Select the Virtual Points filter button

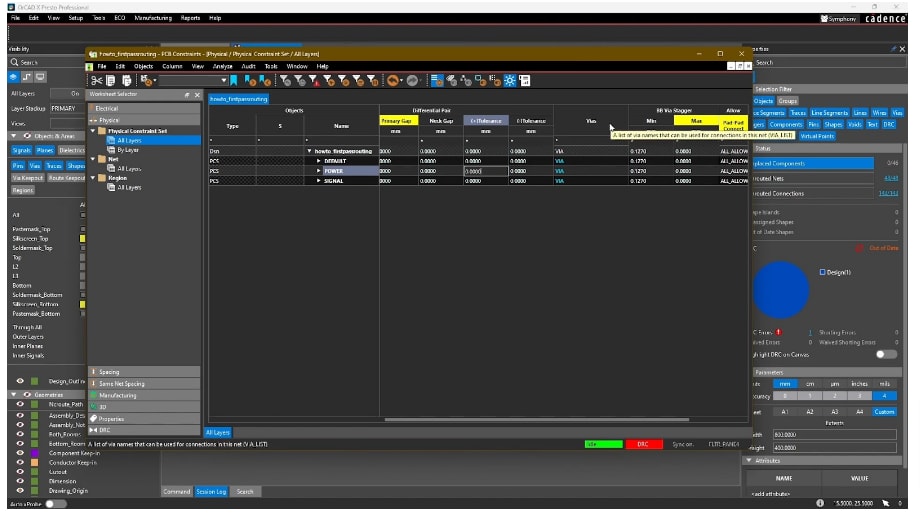pos(817,136)
